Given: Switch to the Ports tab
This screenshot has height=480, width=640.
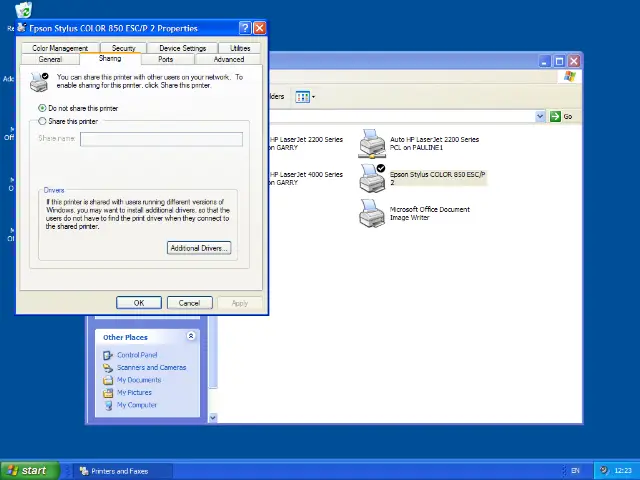Looking at the screenshot, I should pyautogui.click(x=166, y=59).
